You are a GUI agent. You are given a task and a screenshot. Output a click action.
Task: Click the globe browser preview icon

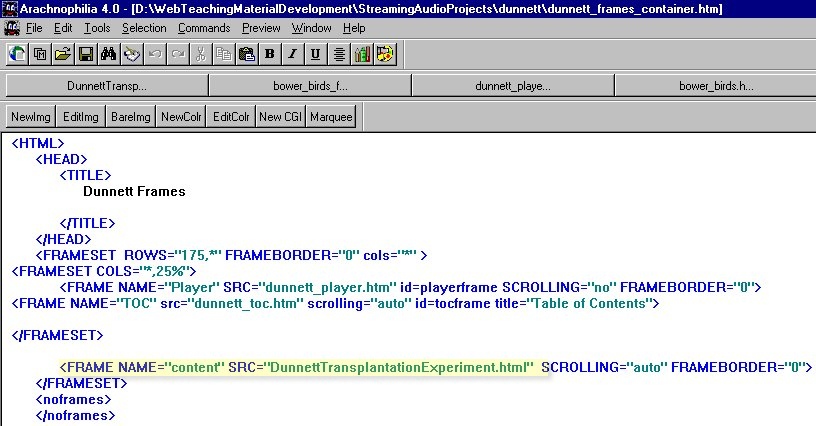tap(18, 53)
